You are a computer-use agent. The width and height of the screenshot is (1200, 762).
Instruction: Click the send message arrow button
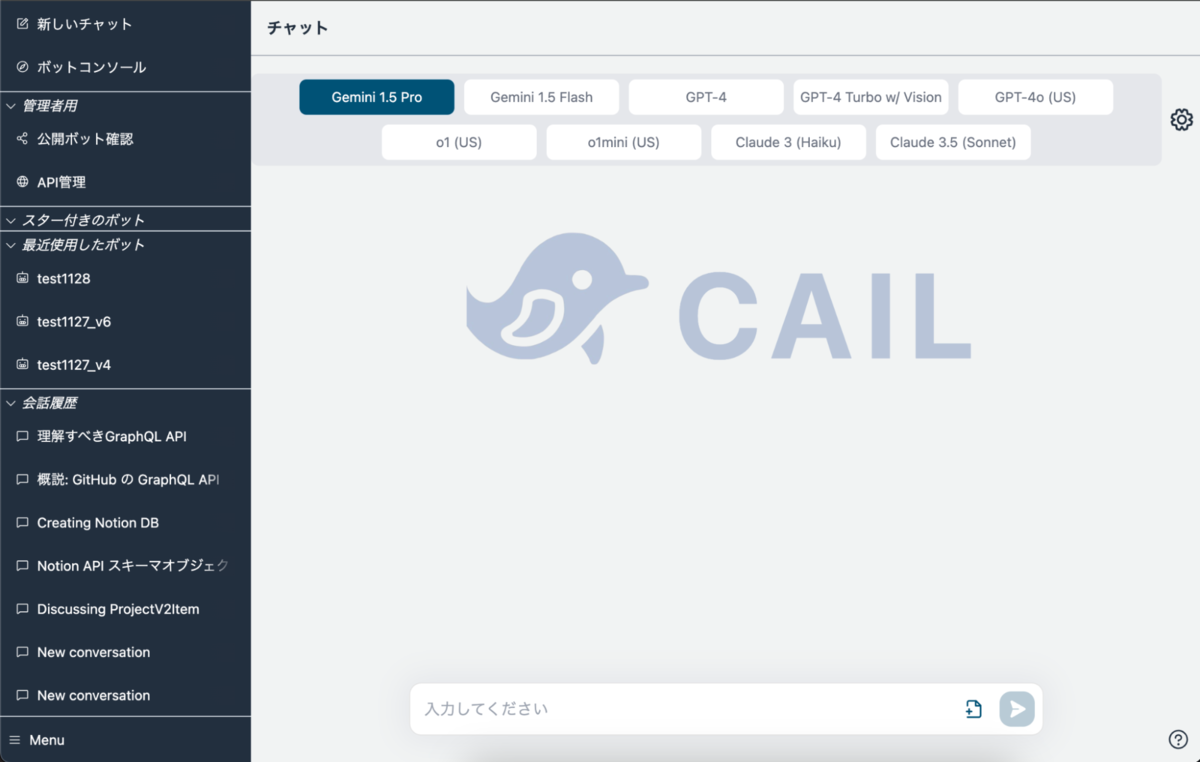pos(1017,709)
